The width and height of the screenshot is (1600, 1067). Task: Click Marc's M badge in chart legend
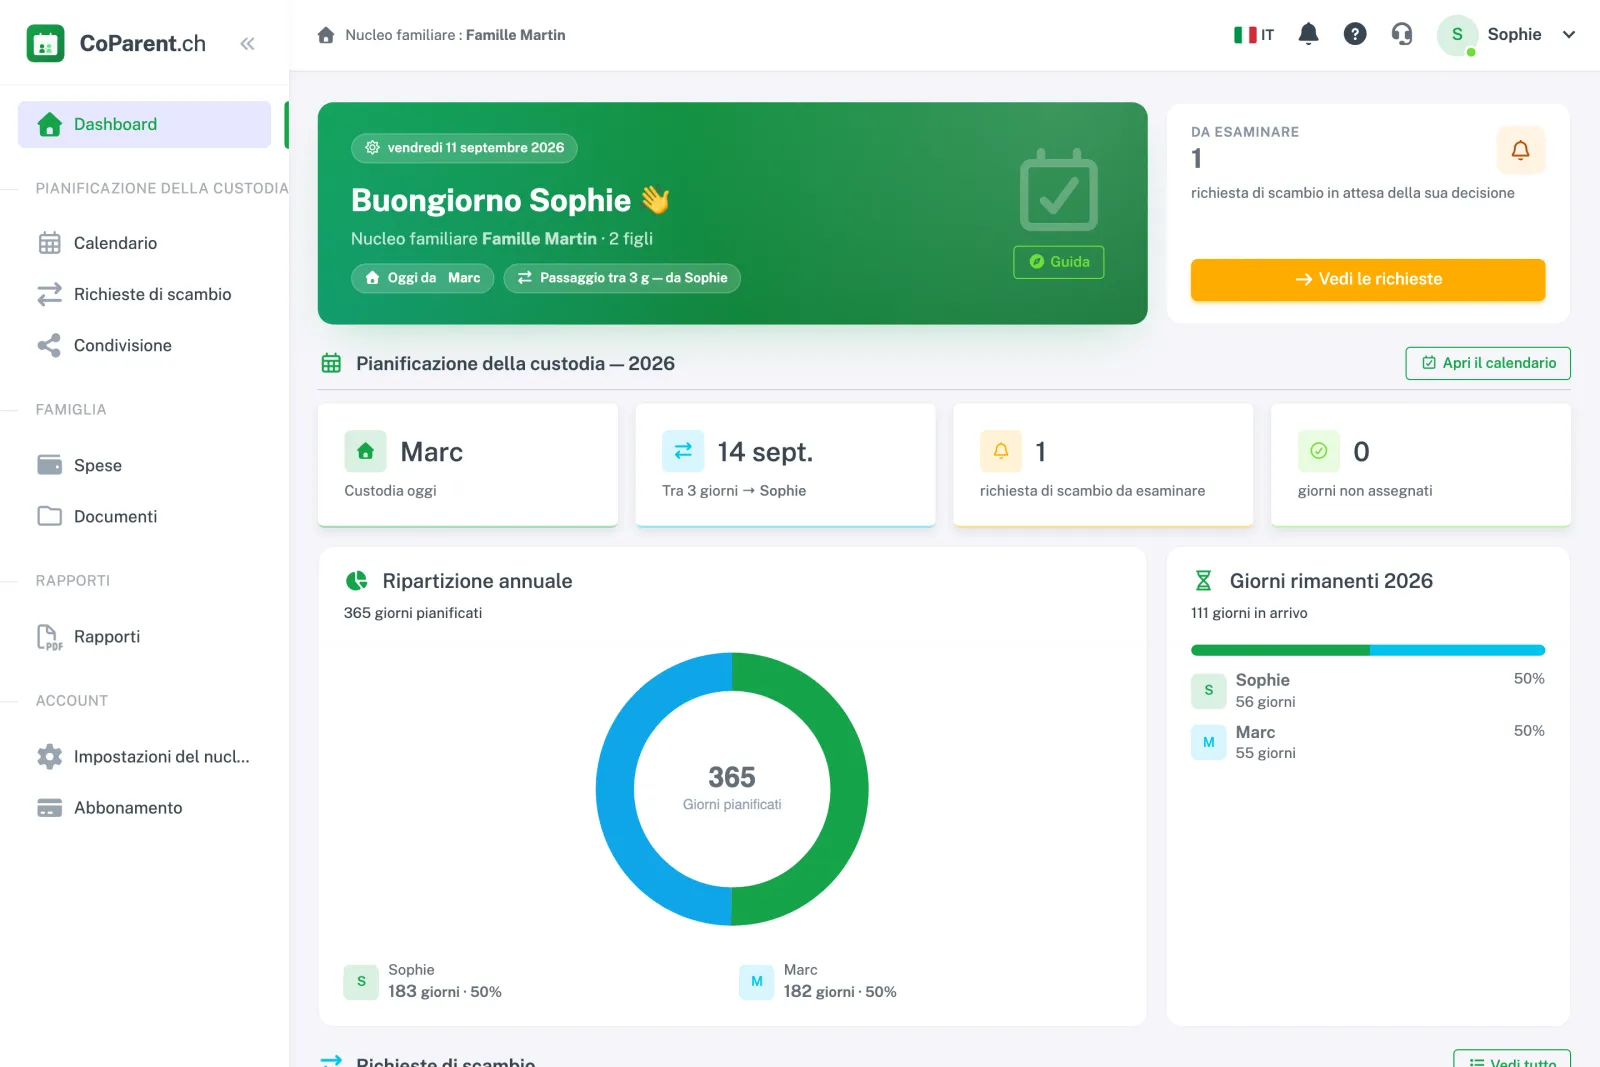[757, 982]
